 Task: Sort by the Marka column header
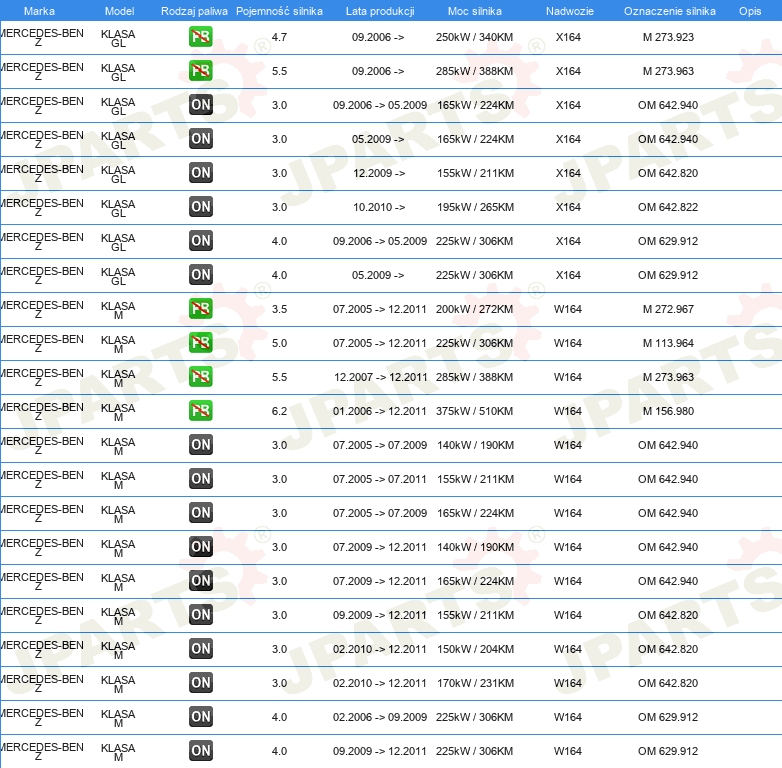coord(38,10)
